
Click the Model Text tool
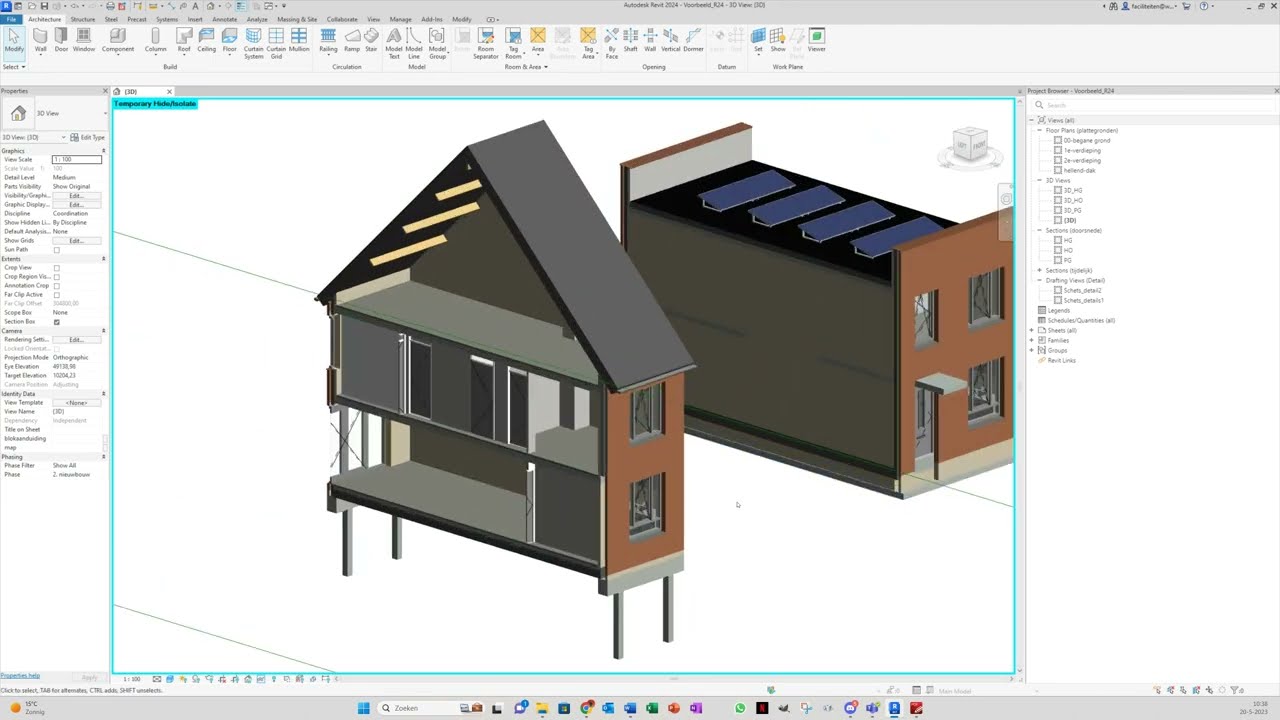tap(394, 43)
